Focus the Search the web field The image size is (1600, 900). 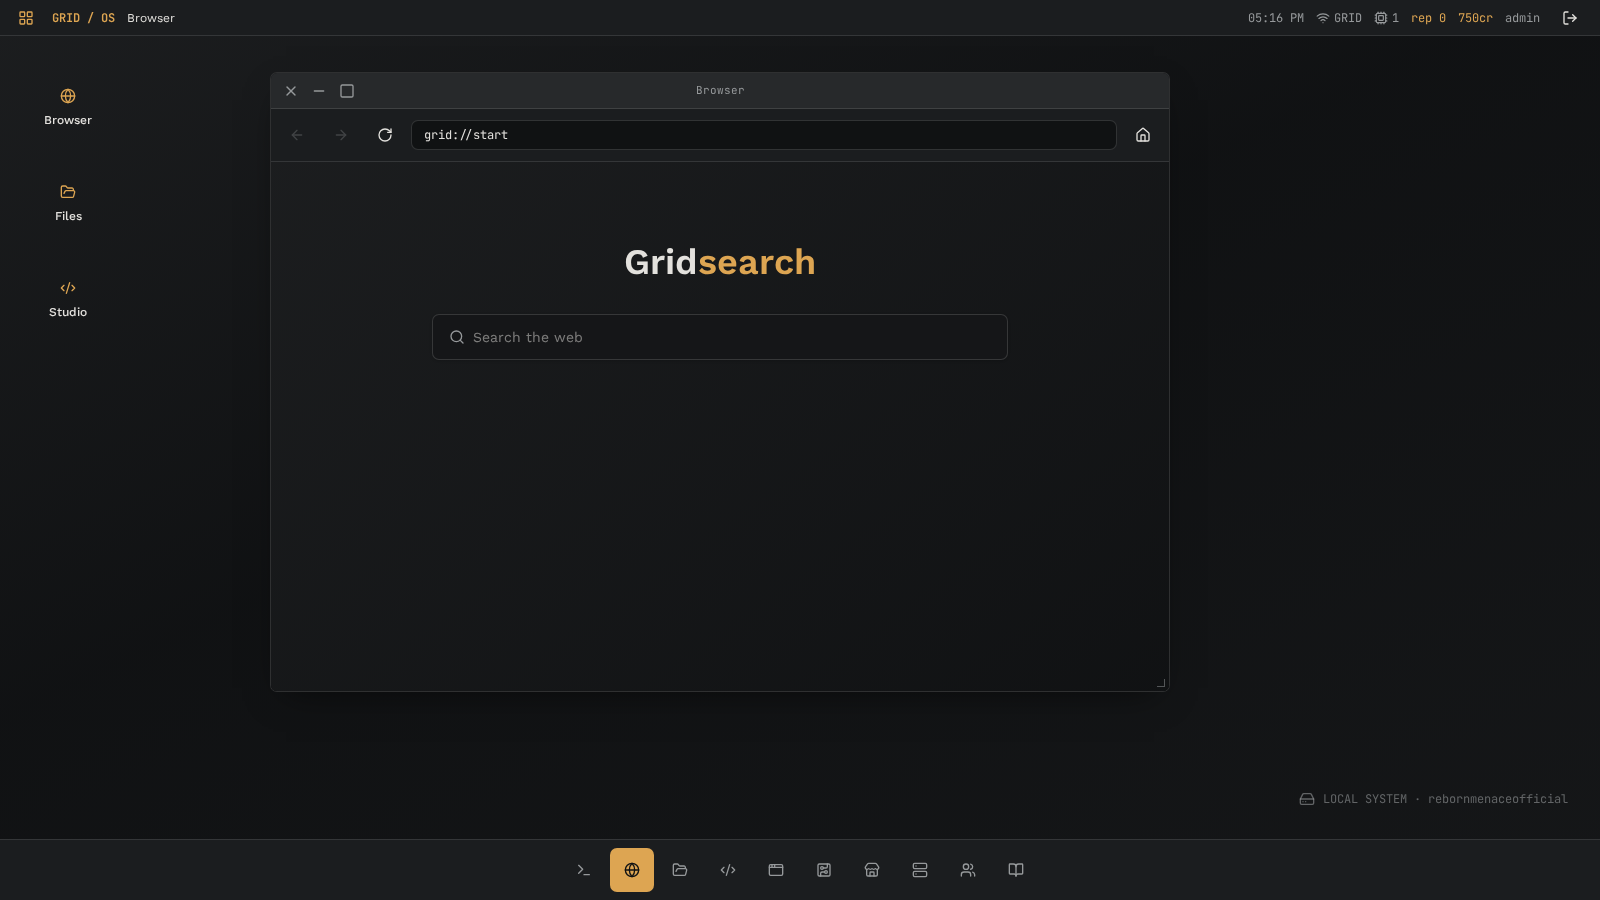tap(720, 337)
